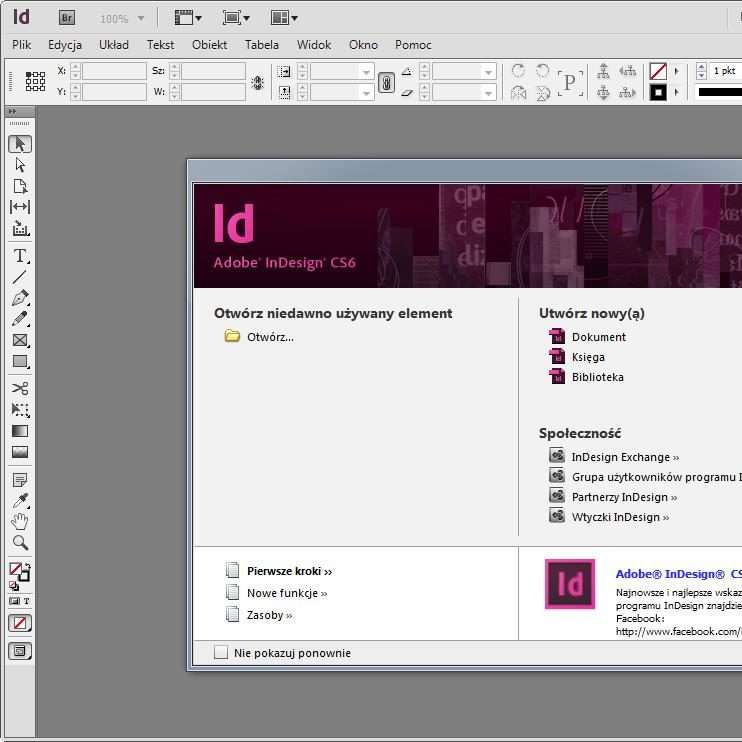742x742 pixels.
Task: Open Adobe Bridge with Br icon
Action: (x=67, y=18)
